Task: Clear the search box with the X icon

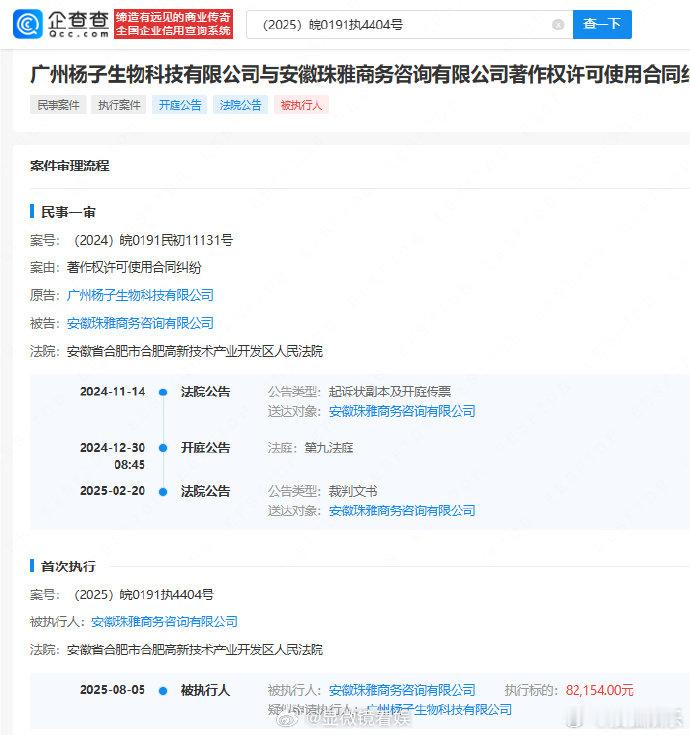Action: [x=558, y=24]
